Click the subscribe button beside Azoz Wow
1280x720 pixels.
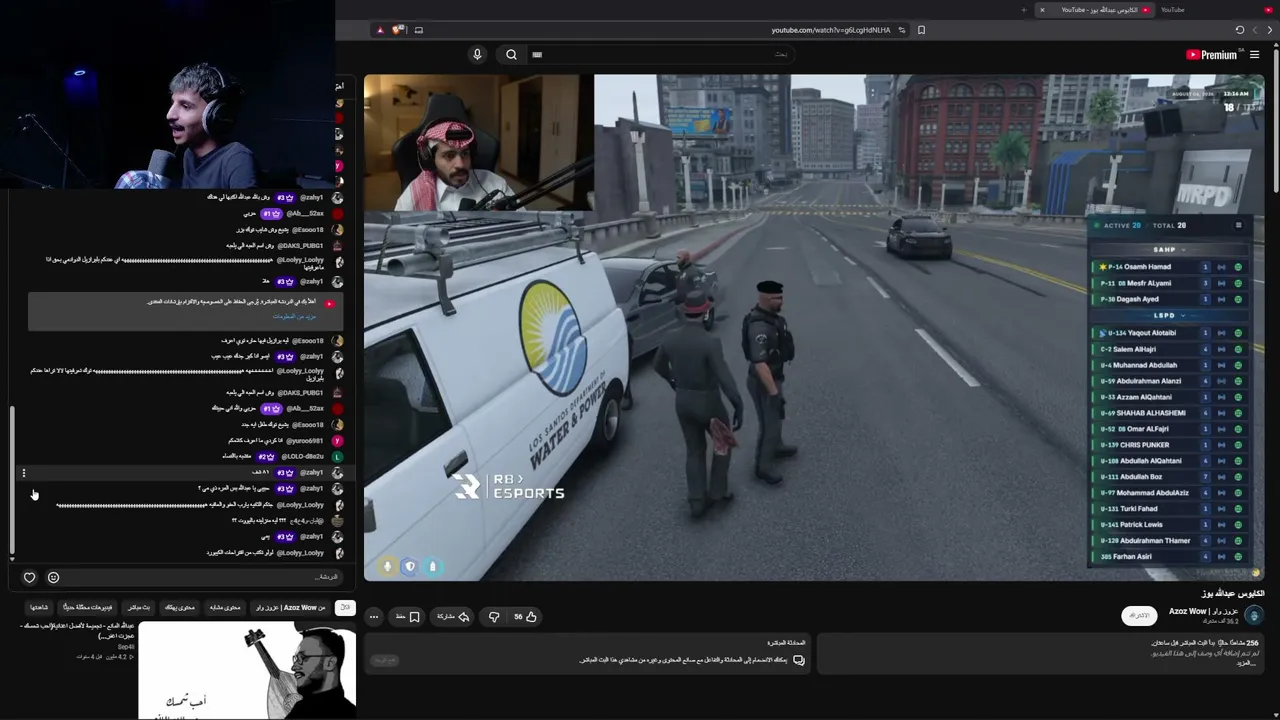(1139, 616)
